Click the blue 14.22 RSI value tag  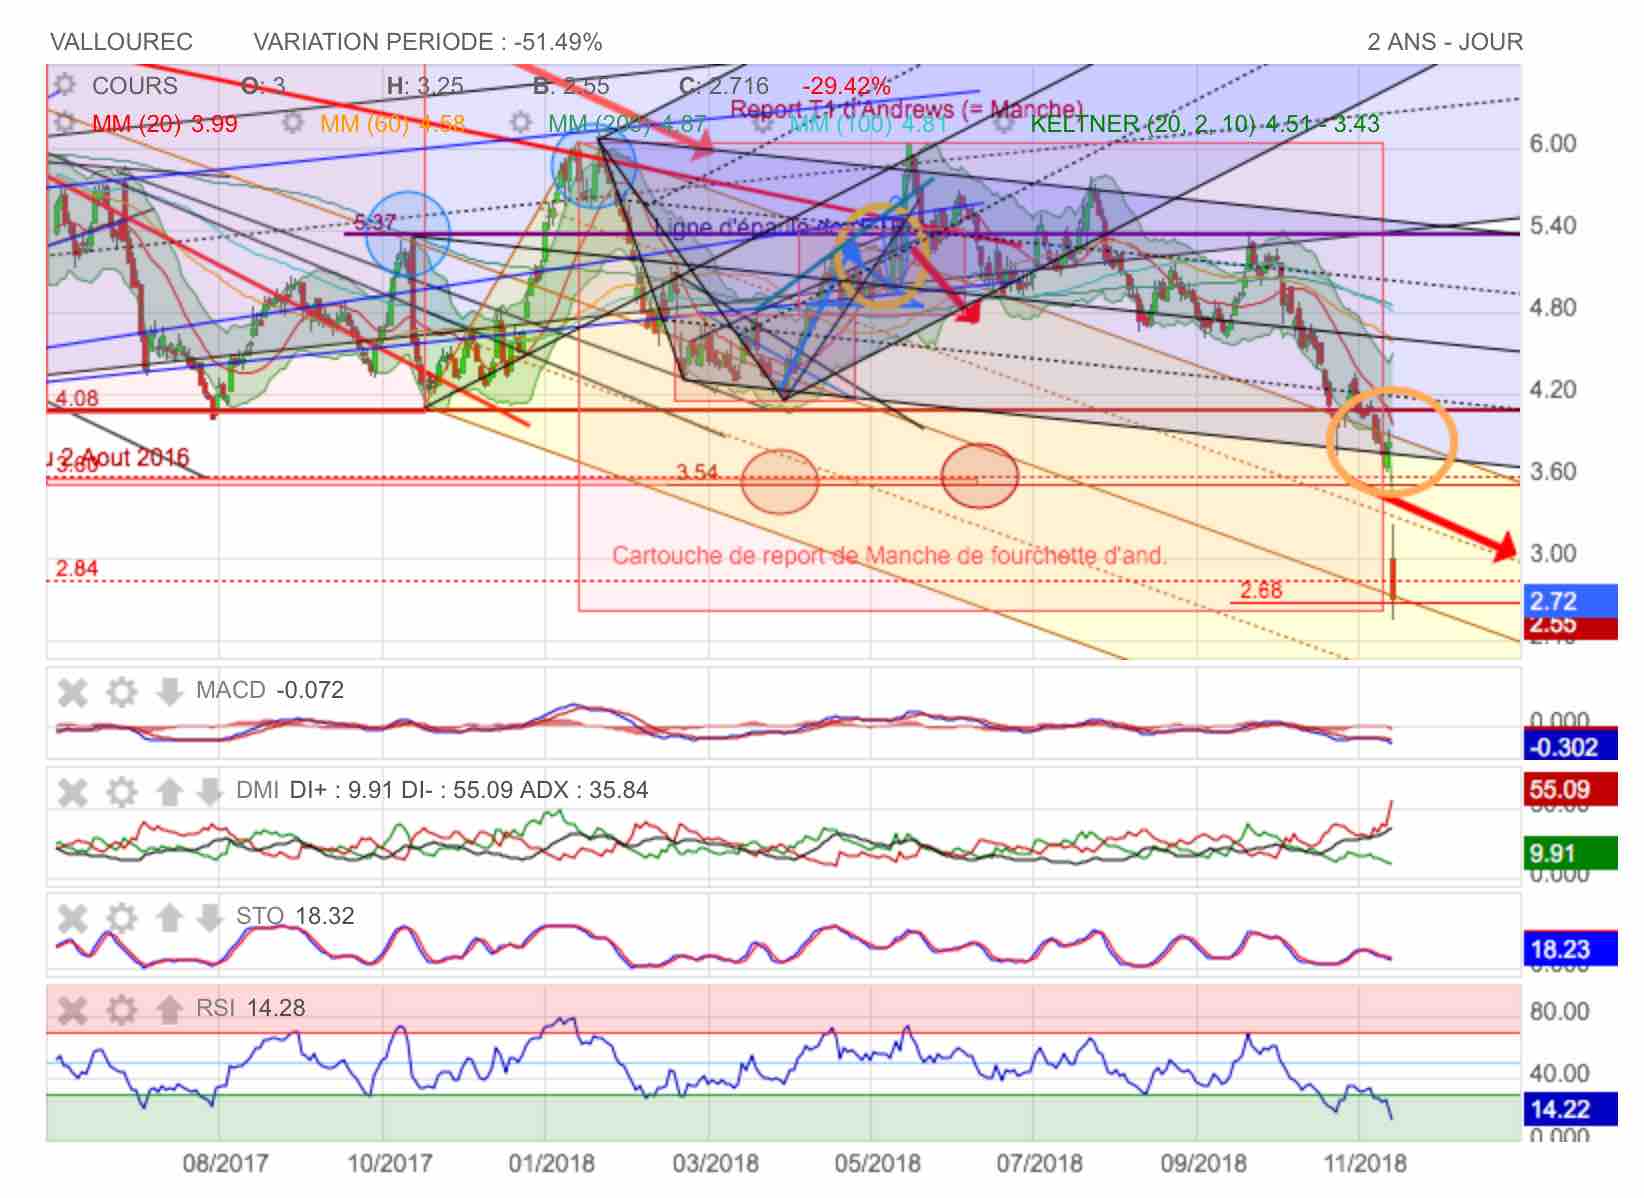1572,1109
